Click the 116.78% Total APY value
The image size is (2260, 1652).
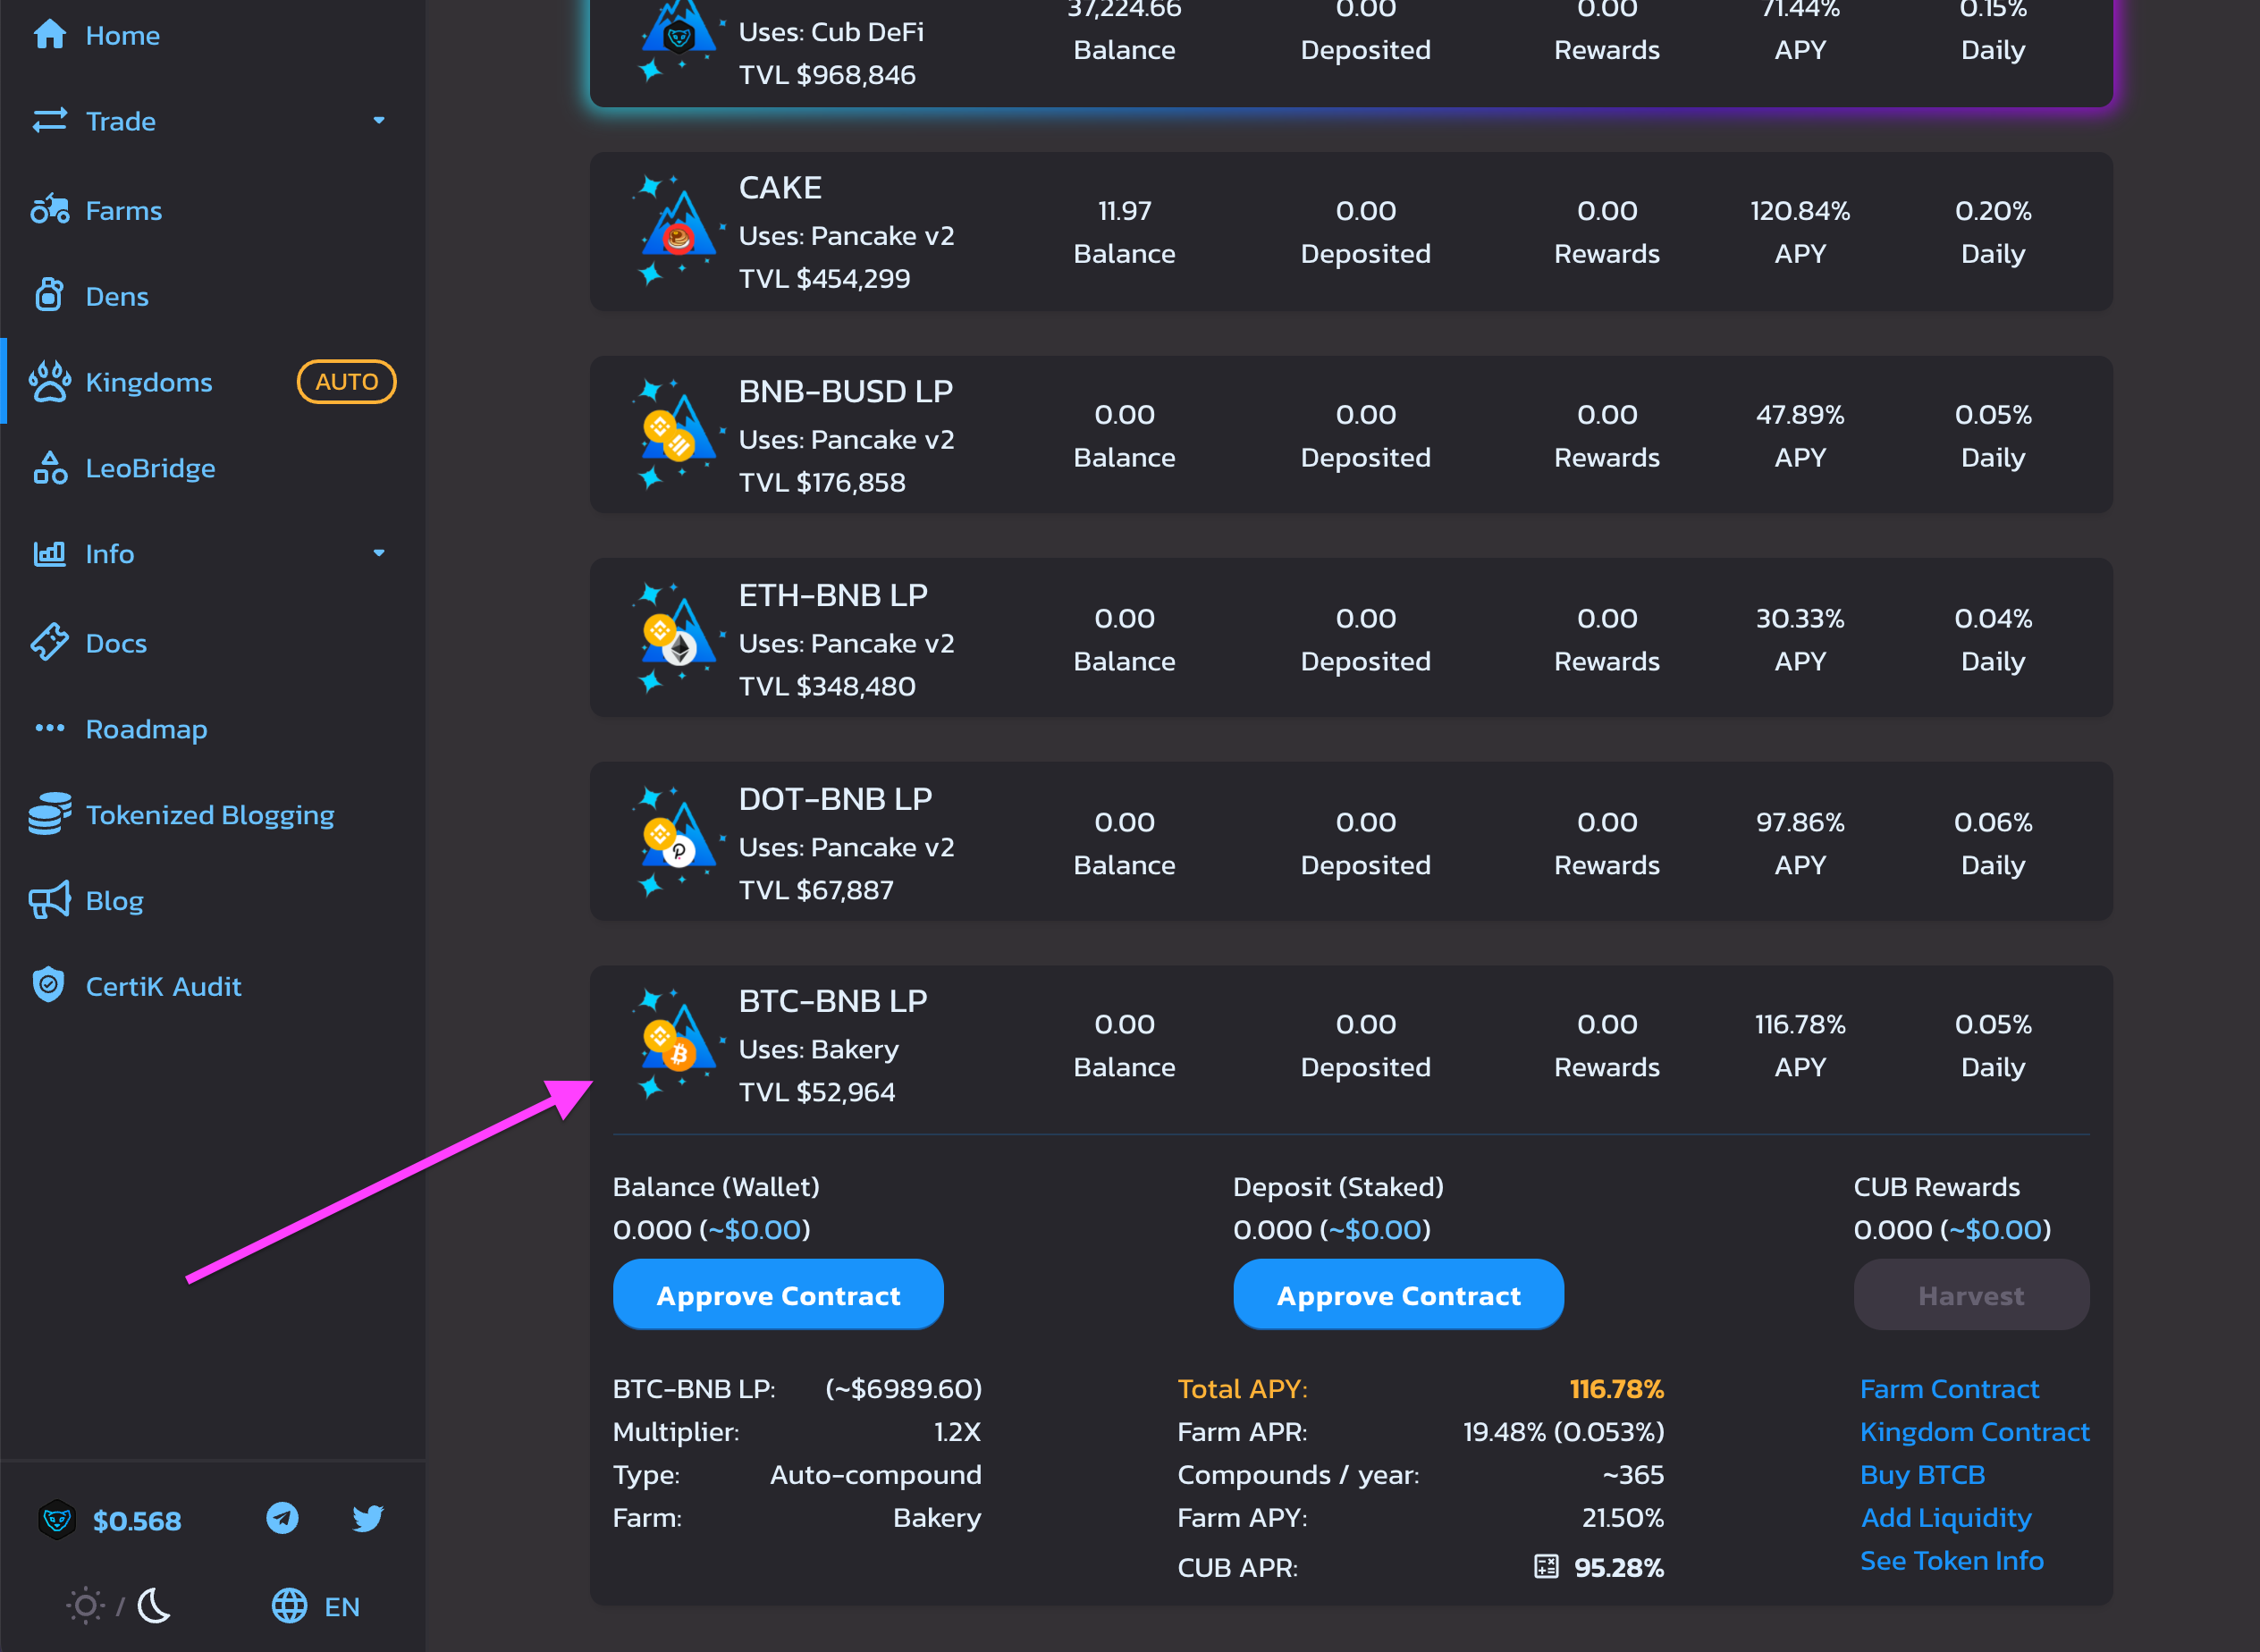coord(1616,1388)
